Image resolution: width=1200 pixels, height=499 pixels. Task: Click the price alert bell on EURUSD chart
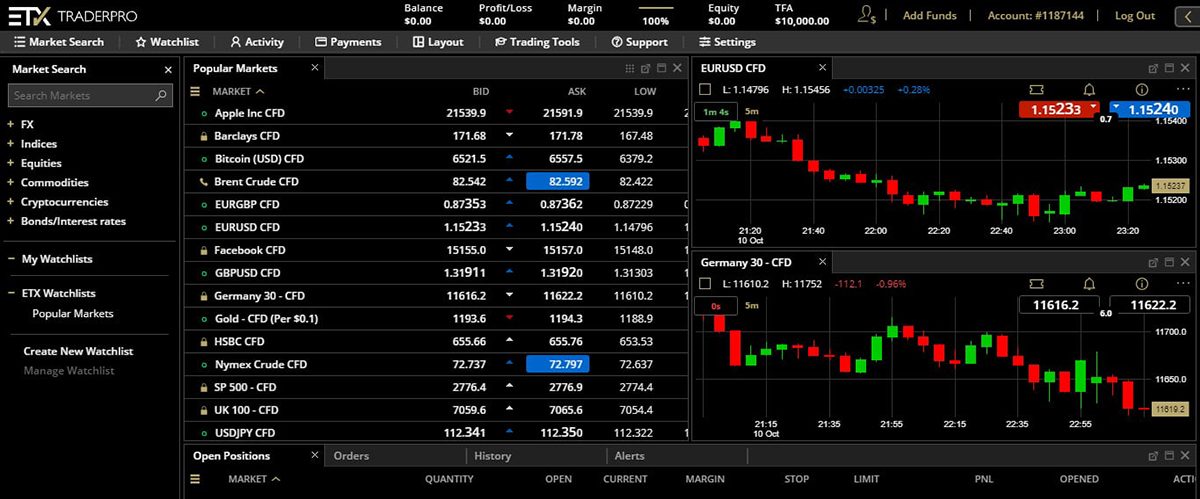pos(1089,90)
